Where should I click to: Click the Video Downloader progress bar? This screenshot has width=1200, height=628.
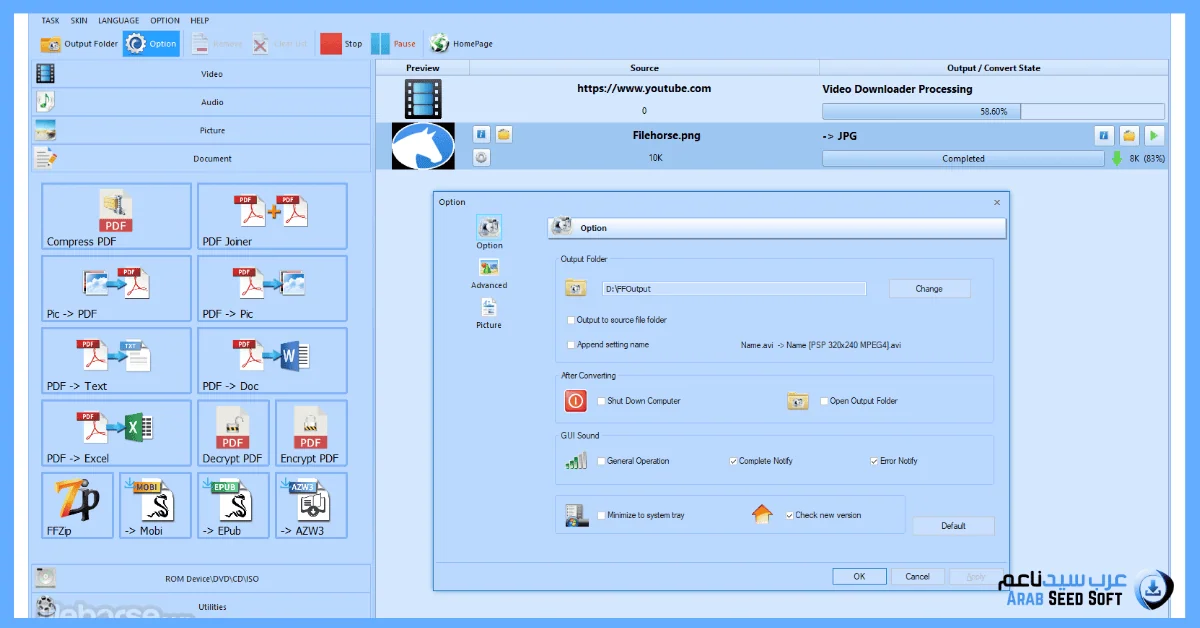pyautogui.click(x=993, y=112)
